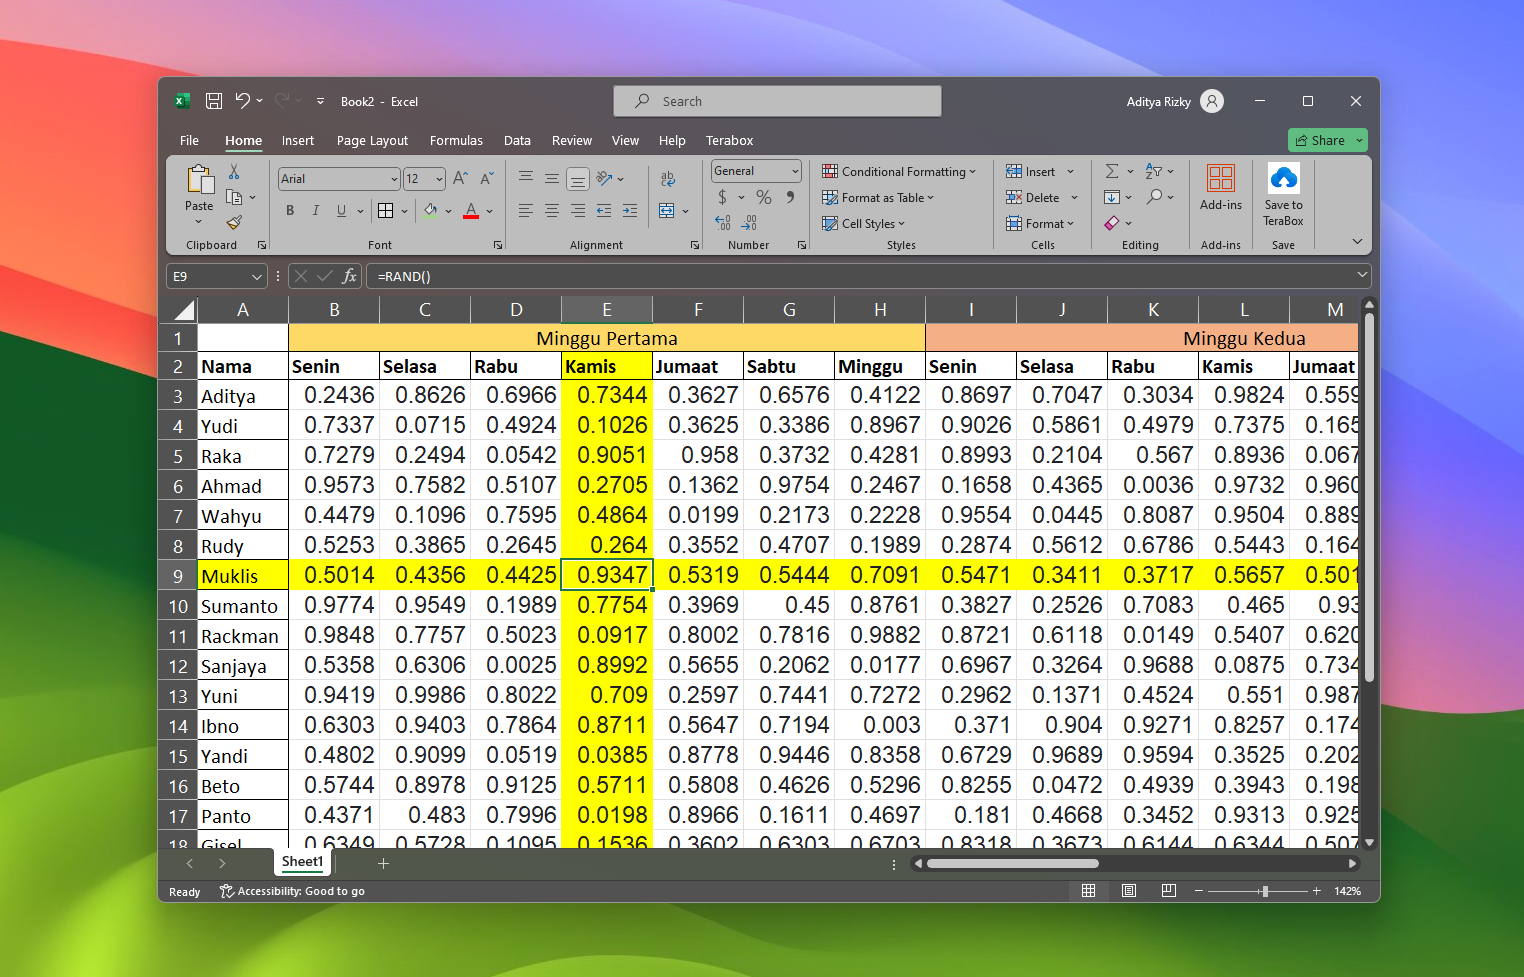Click the Increase Indent icon

click(x=630, y=211)
